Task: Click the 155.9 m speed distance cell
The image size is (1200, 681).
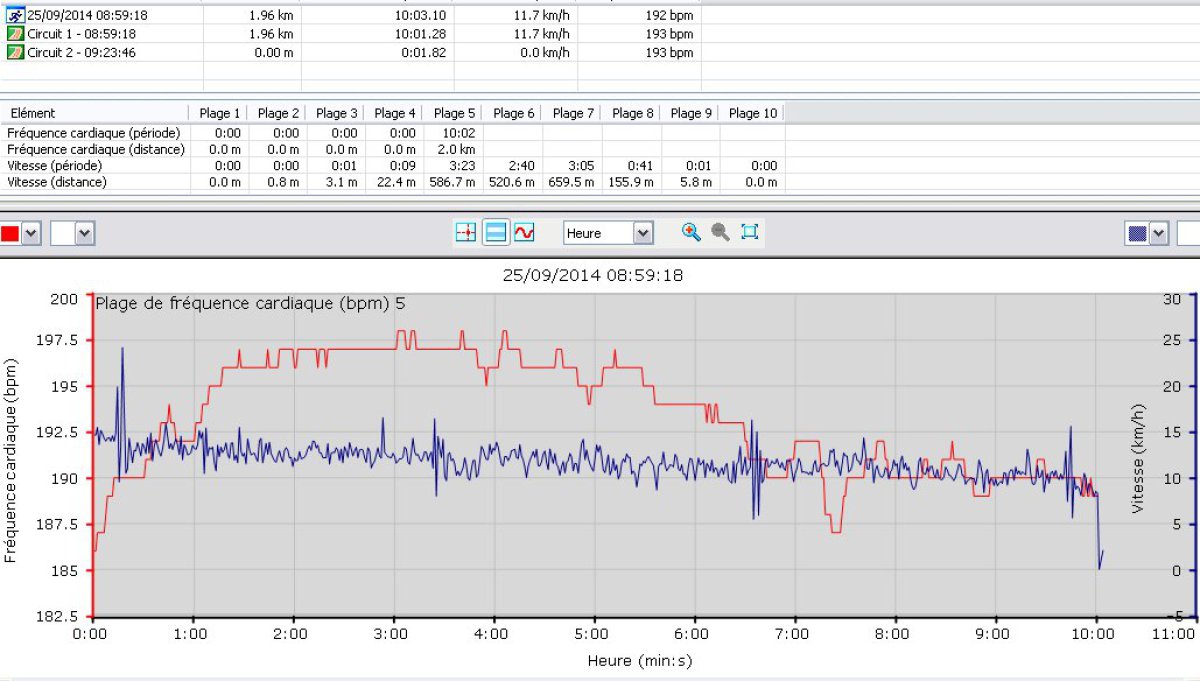Action: pyautogui.click(x=630, y=182)
